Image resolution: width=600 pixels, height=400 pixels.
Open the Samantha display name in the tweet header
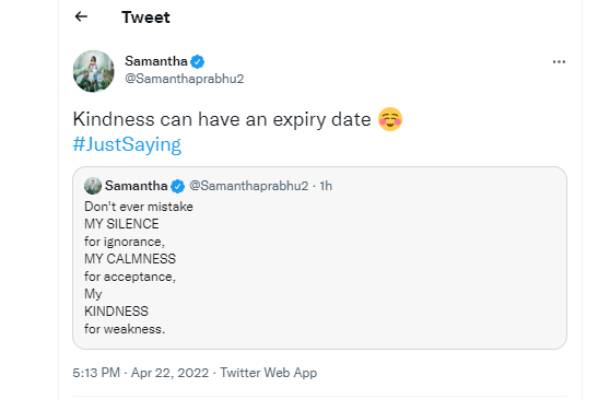[154, 61]
